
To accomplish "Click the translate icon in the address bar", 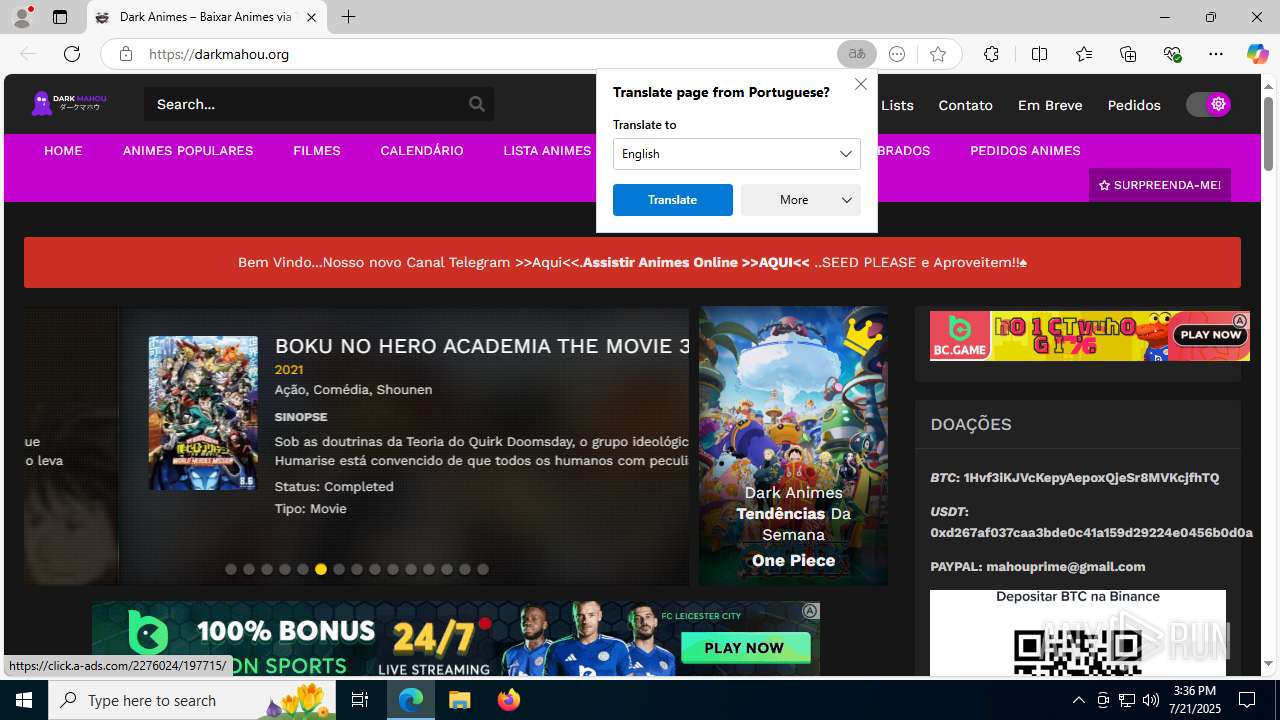I will point(857,54).
